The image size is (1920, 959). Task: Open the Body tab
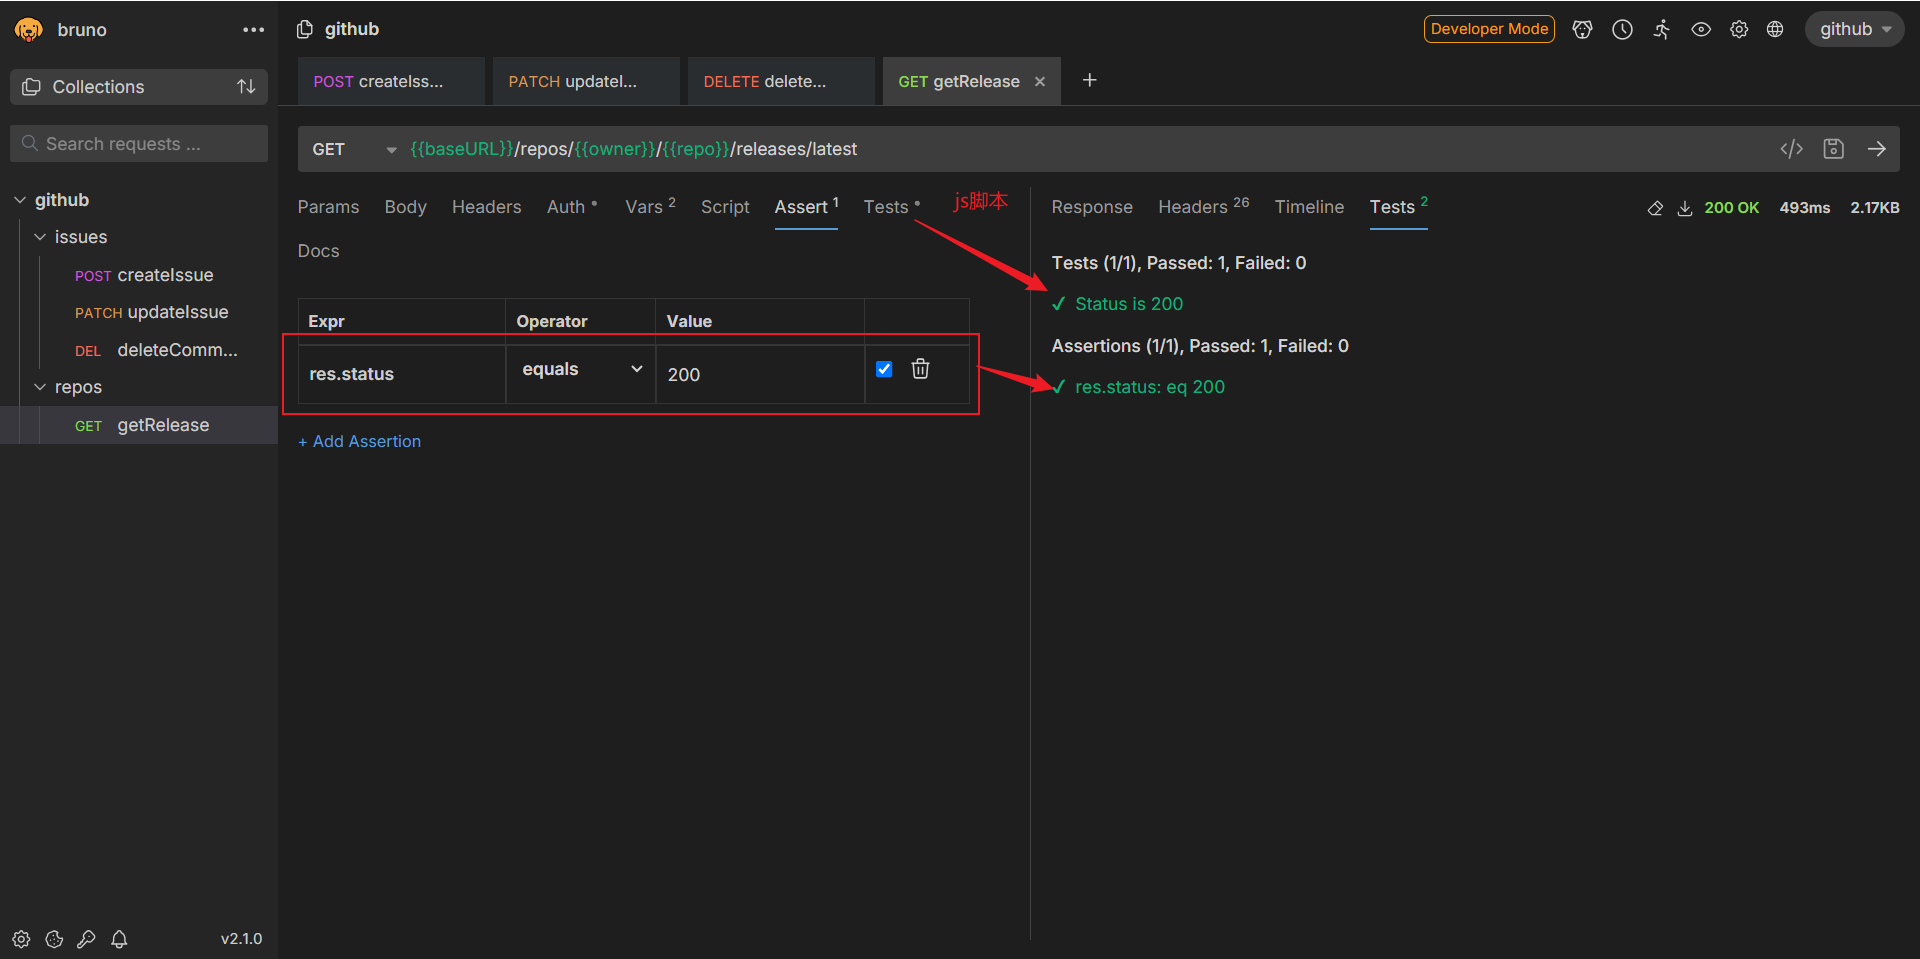coord(405,207)
